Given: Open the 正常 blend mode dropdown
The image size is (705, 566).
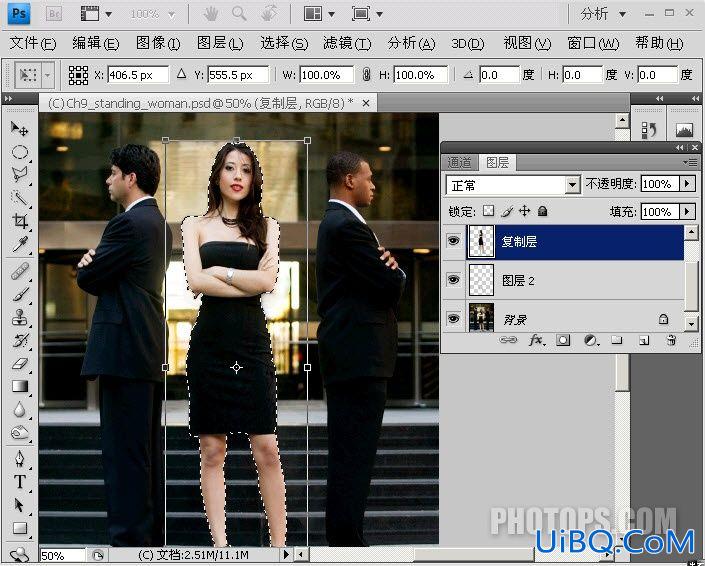Looking at the screenshot, I should [x=572, y=185].
